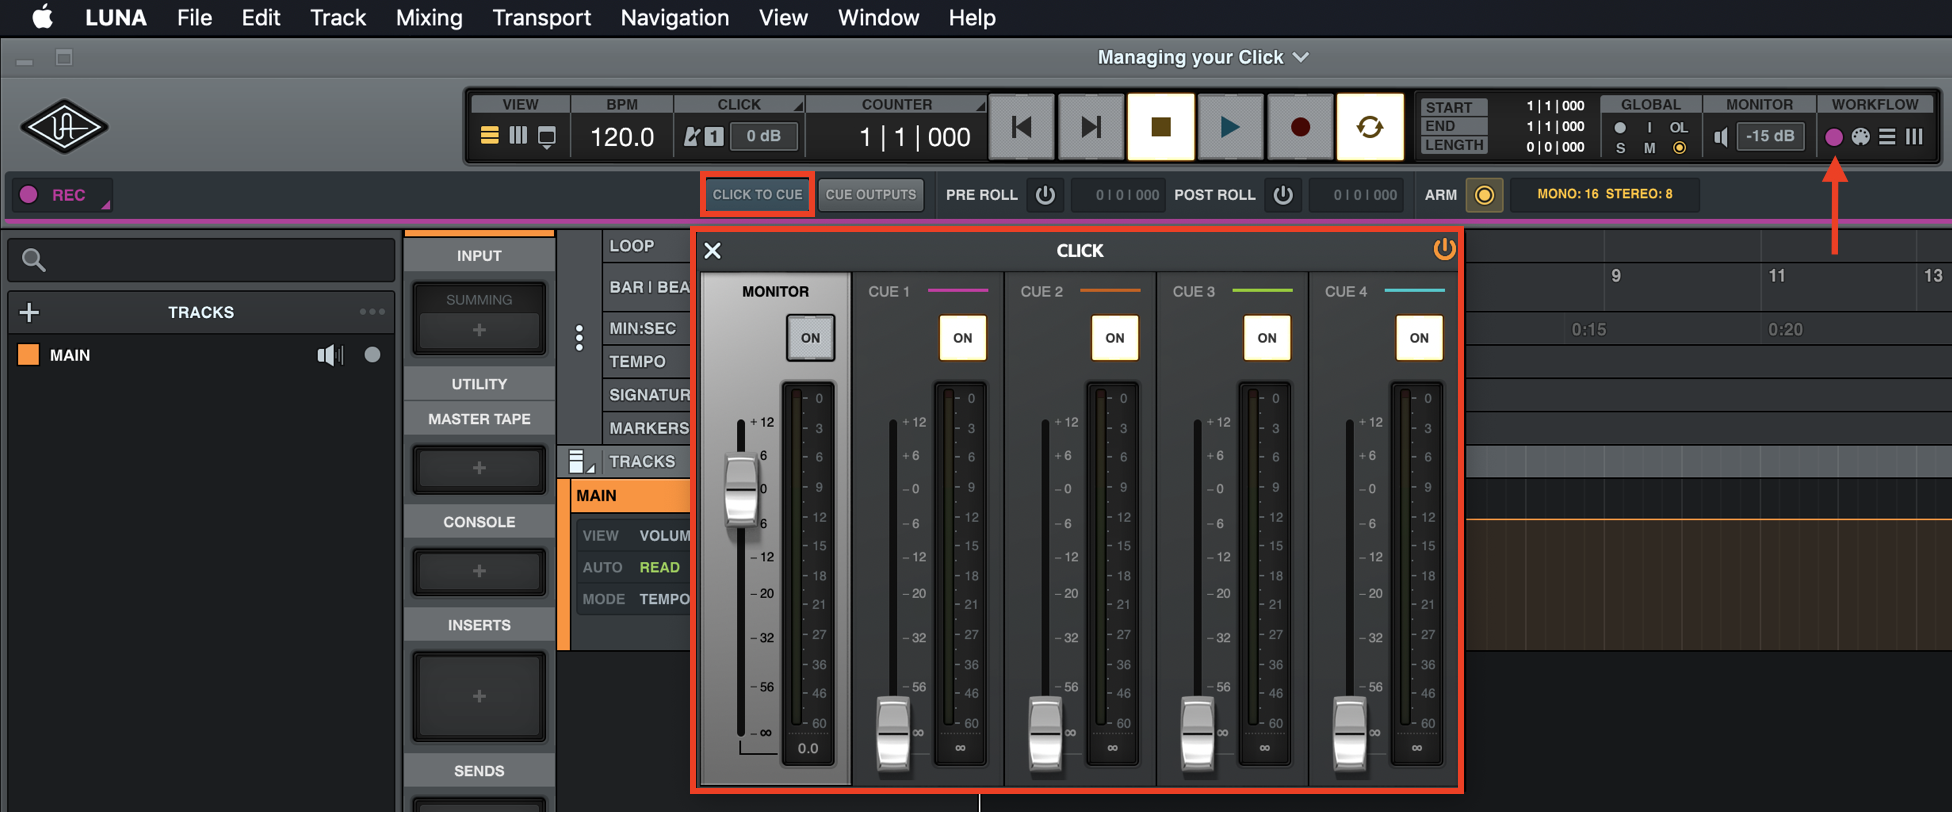Toggle CUE 1 click ON button
The image size is (1952, 814).
tap(962, 338)
